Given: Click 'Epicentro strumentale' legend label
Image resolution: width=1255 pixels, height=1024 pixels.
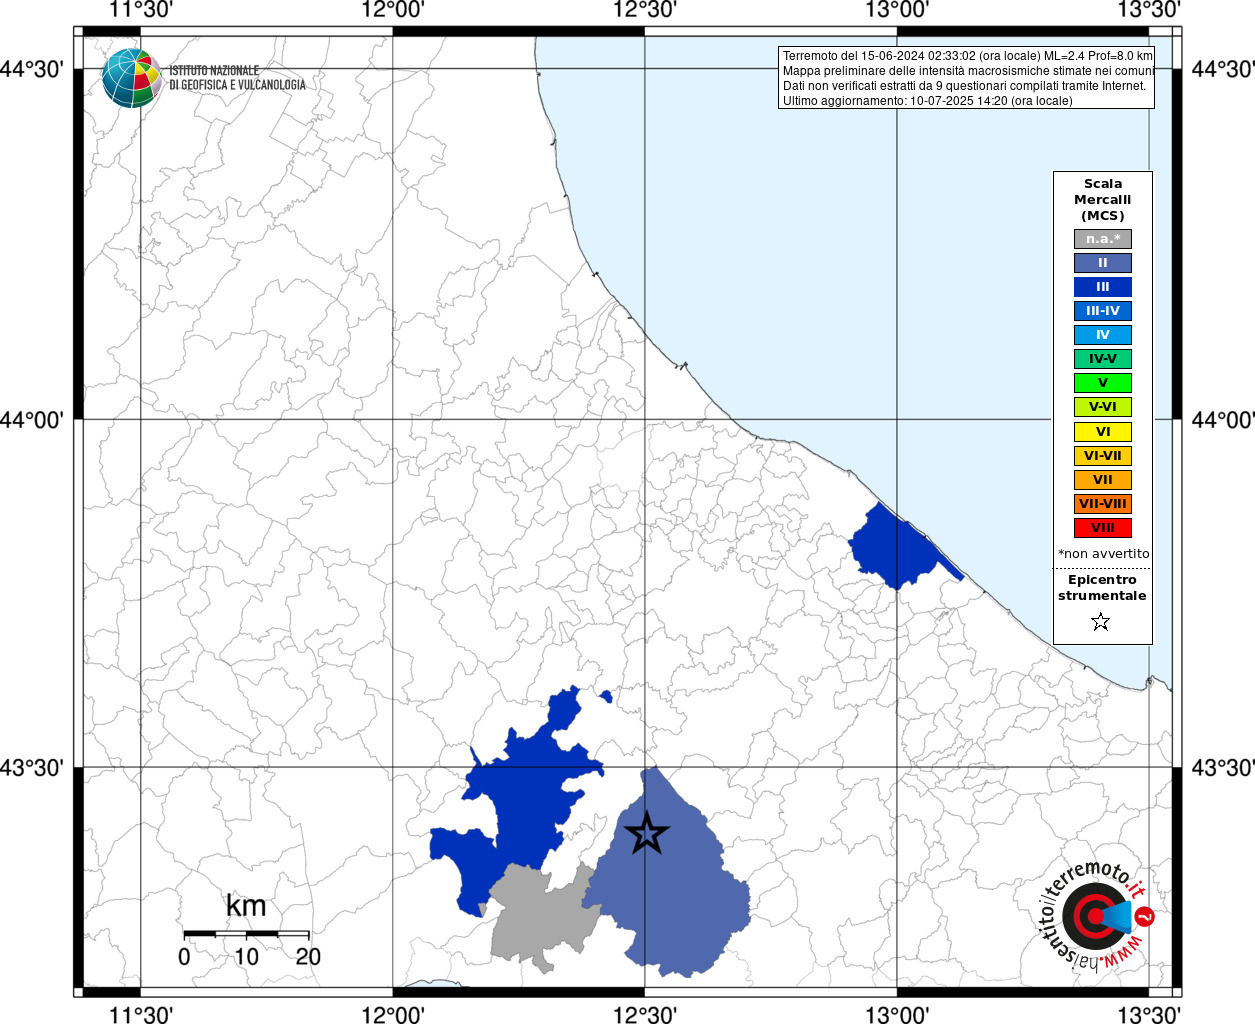Looking at the screenshot, I should [x=1102, y=588].
